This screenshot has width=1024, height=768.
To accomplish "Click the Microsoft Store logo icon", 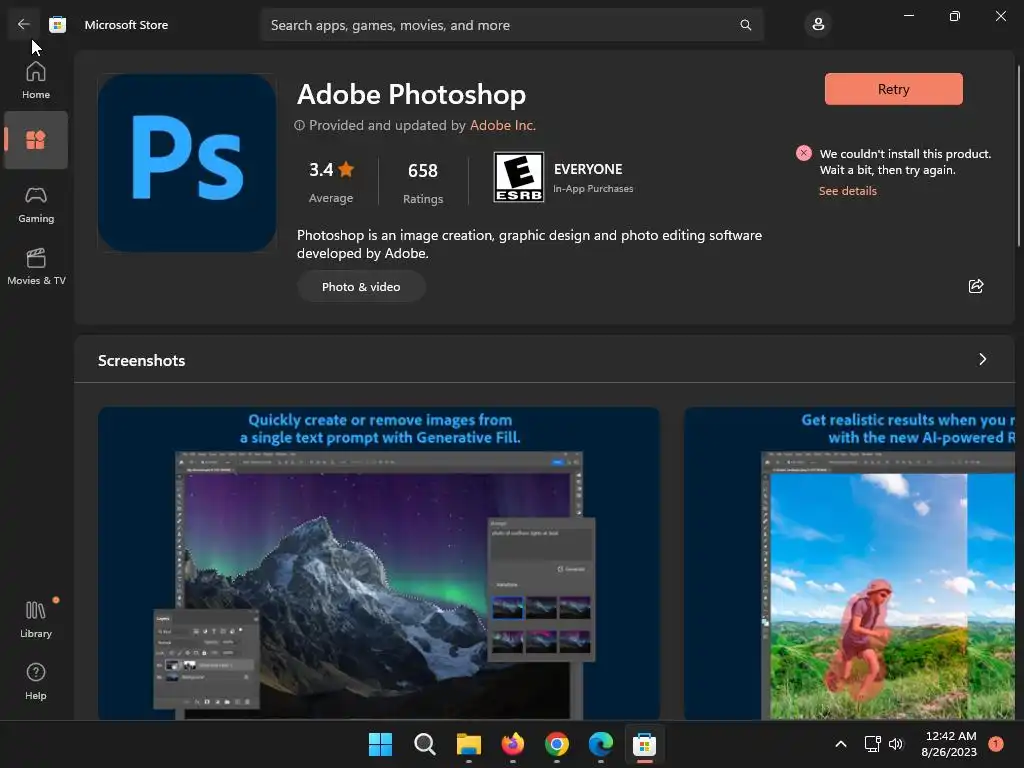I will (57, 25).
